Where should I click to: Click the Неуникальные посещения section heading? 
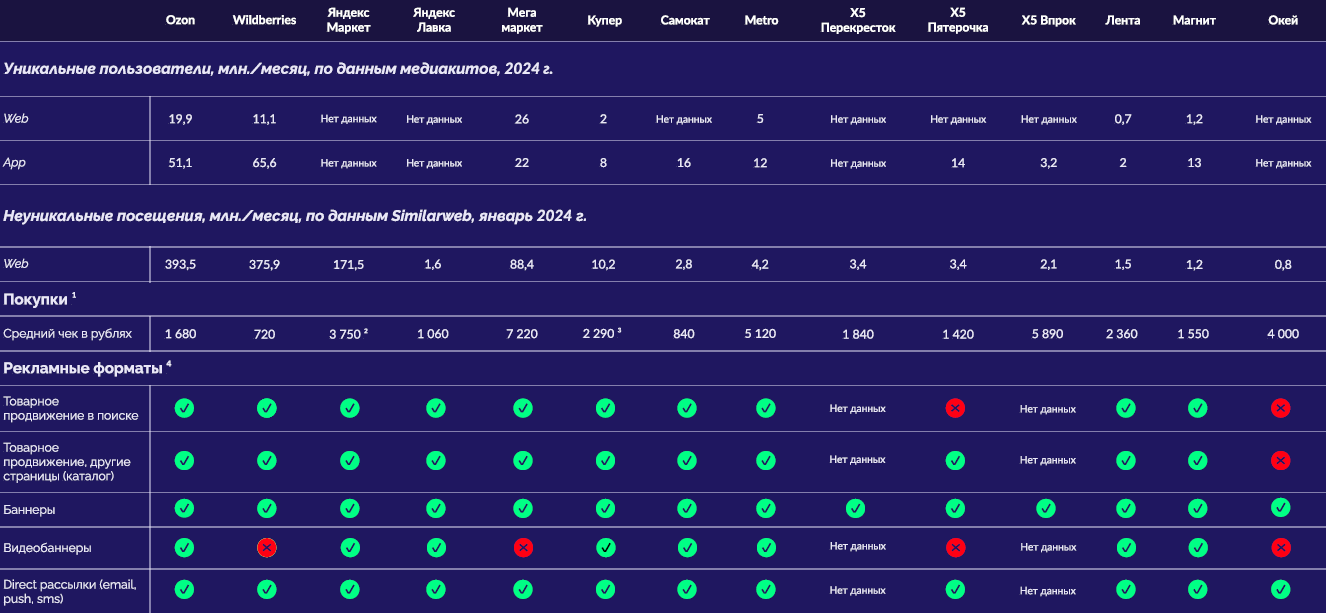pyautogui.click(x=295, y=215)
